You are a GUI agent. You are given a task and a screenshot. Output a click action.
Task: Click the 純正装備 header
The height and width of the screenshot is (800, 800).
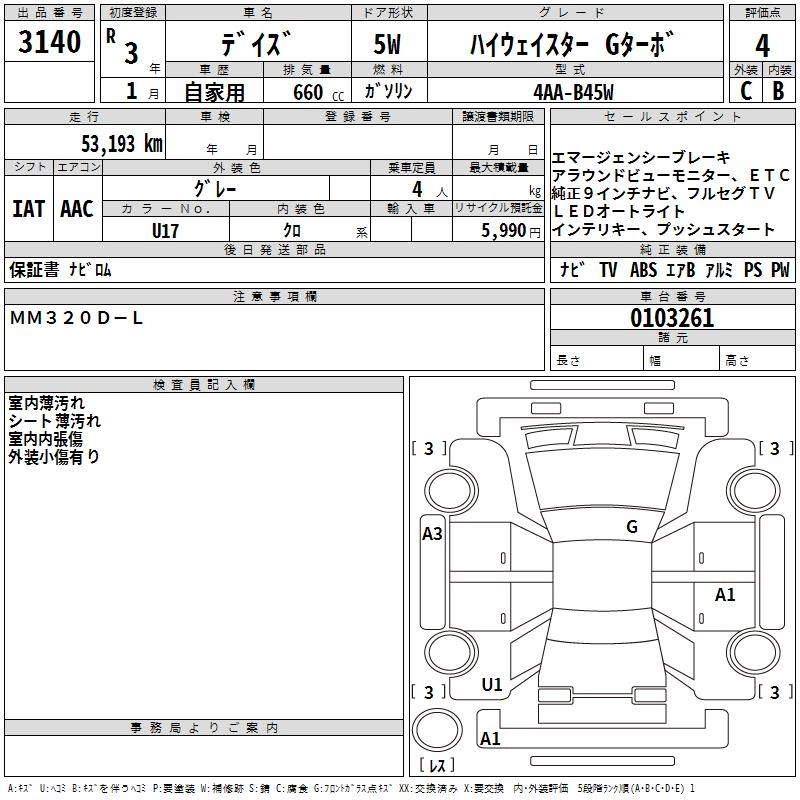coord(672,249)
